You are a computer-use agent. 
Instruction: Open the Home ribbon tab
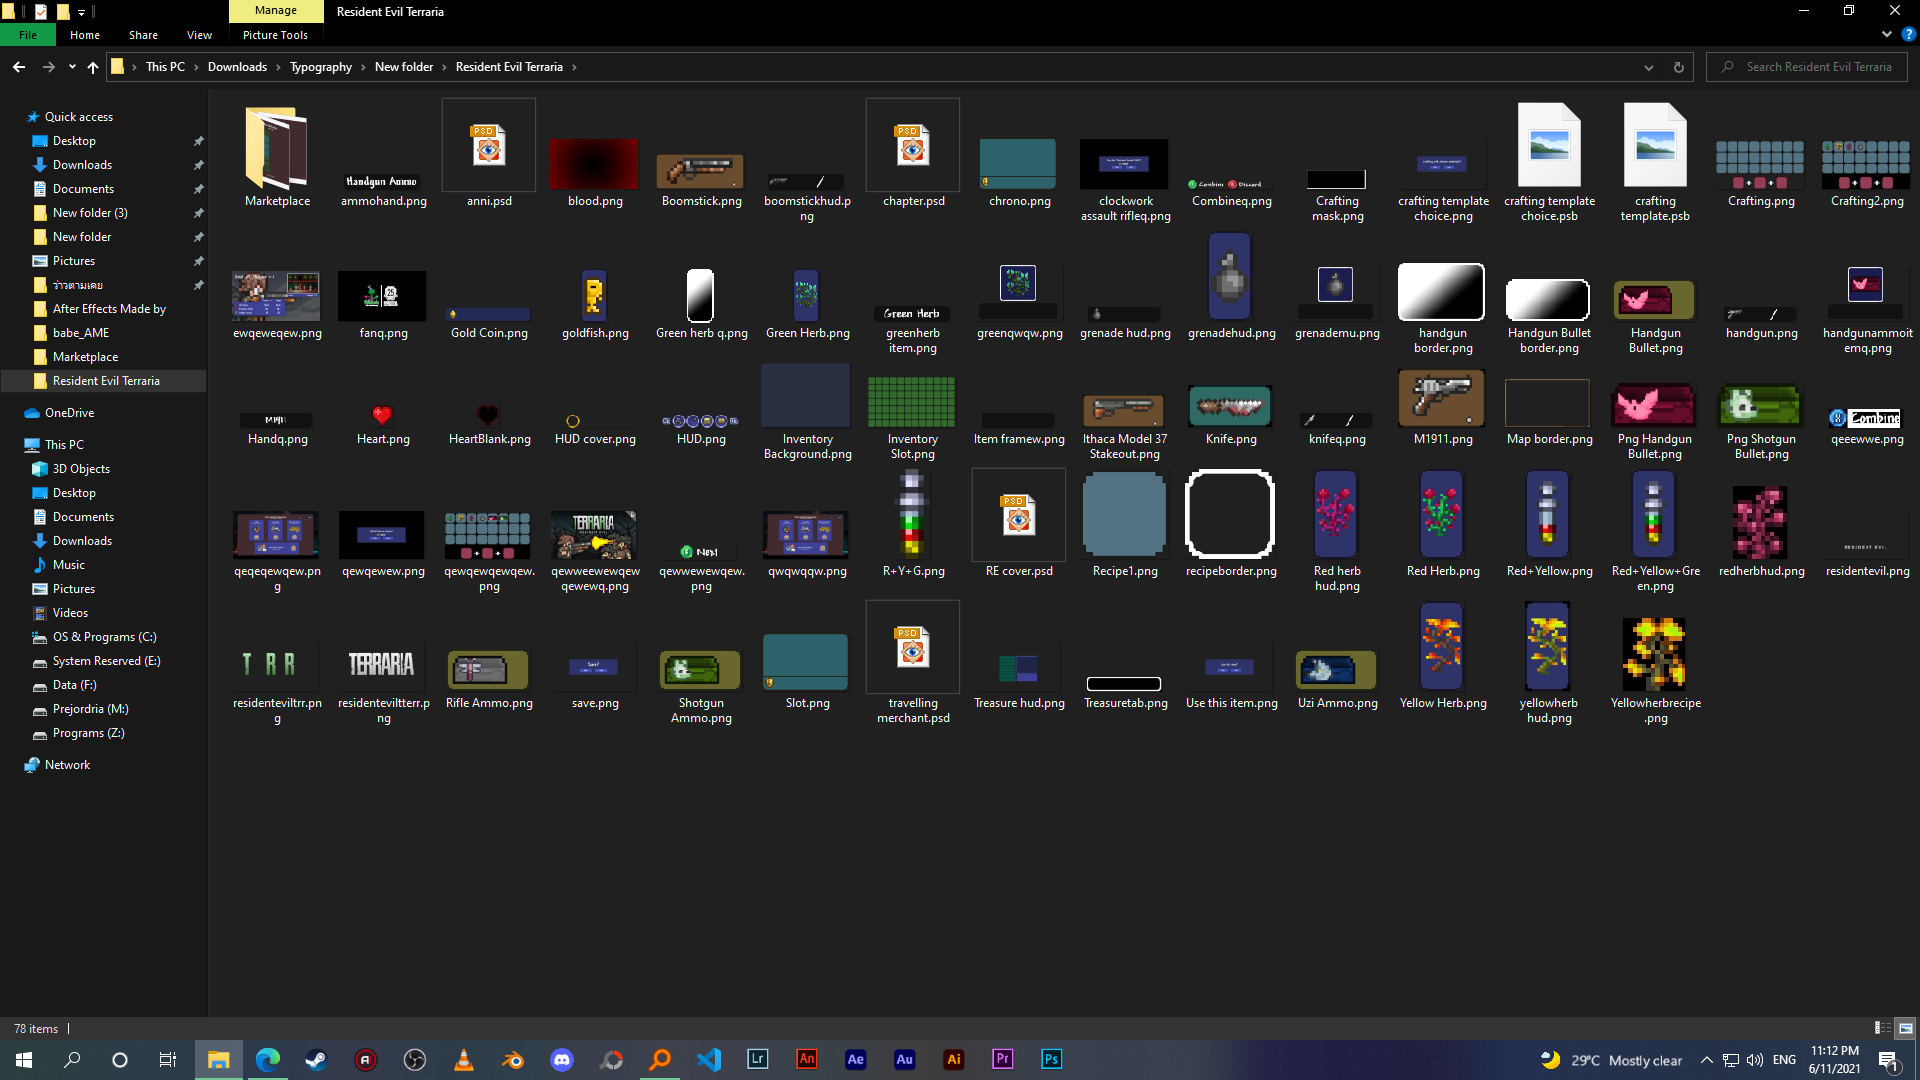[85, 35]
